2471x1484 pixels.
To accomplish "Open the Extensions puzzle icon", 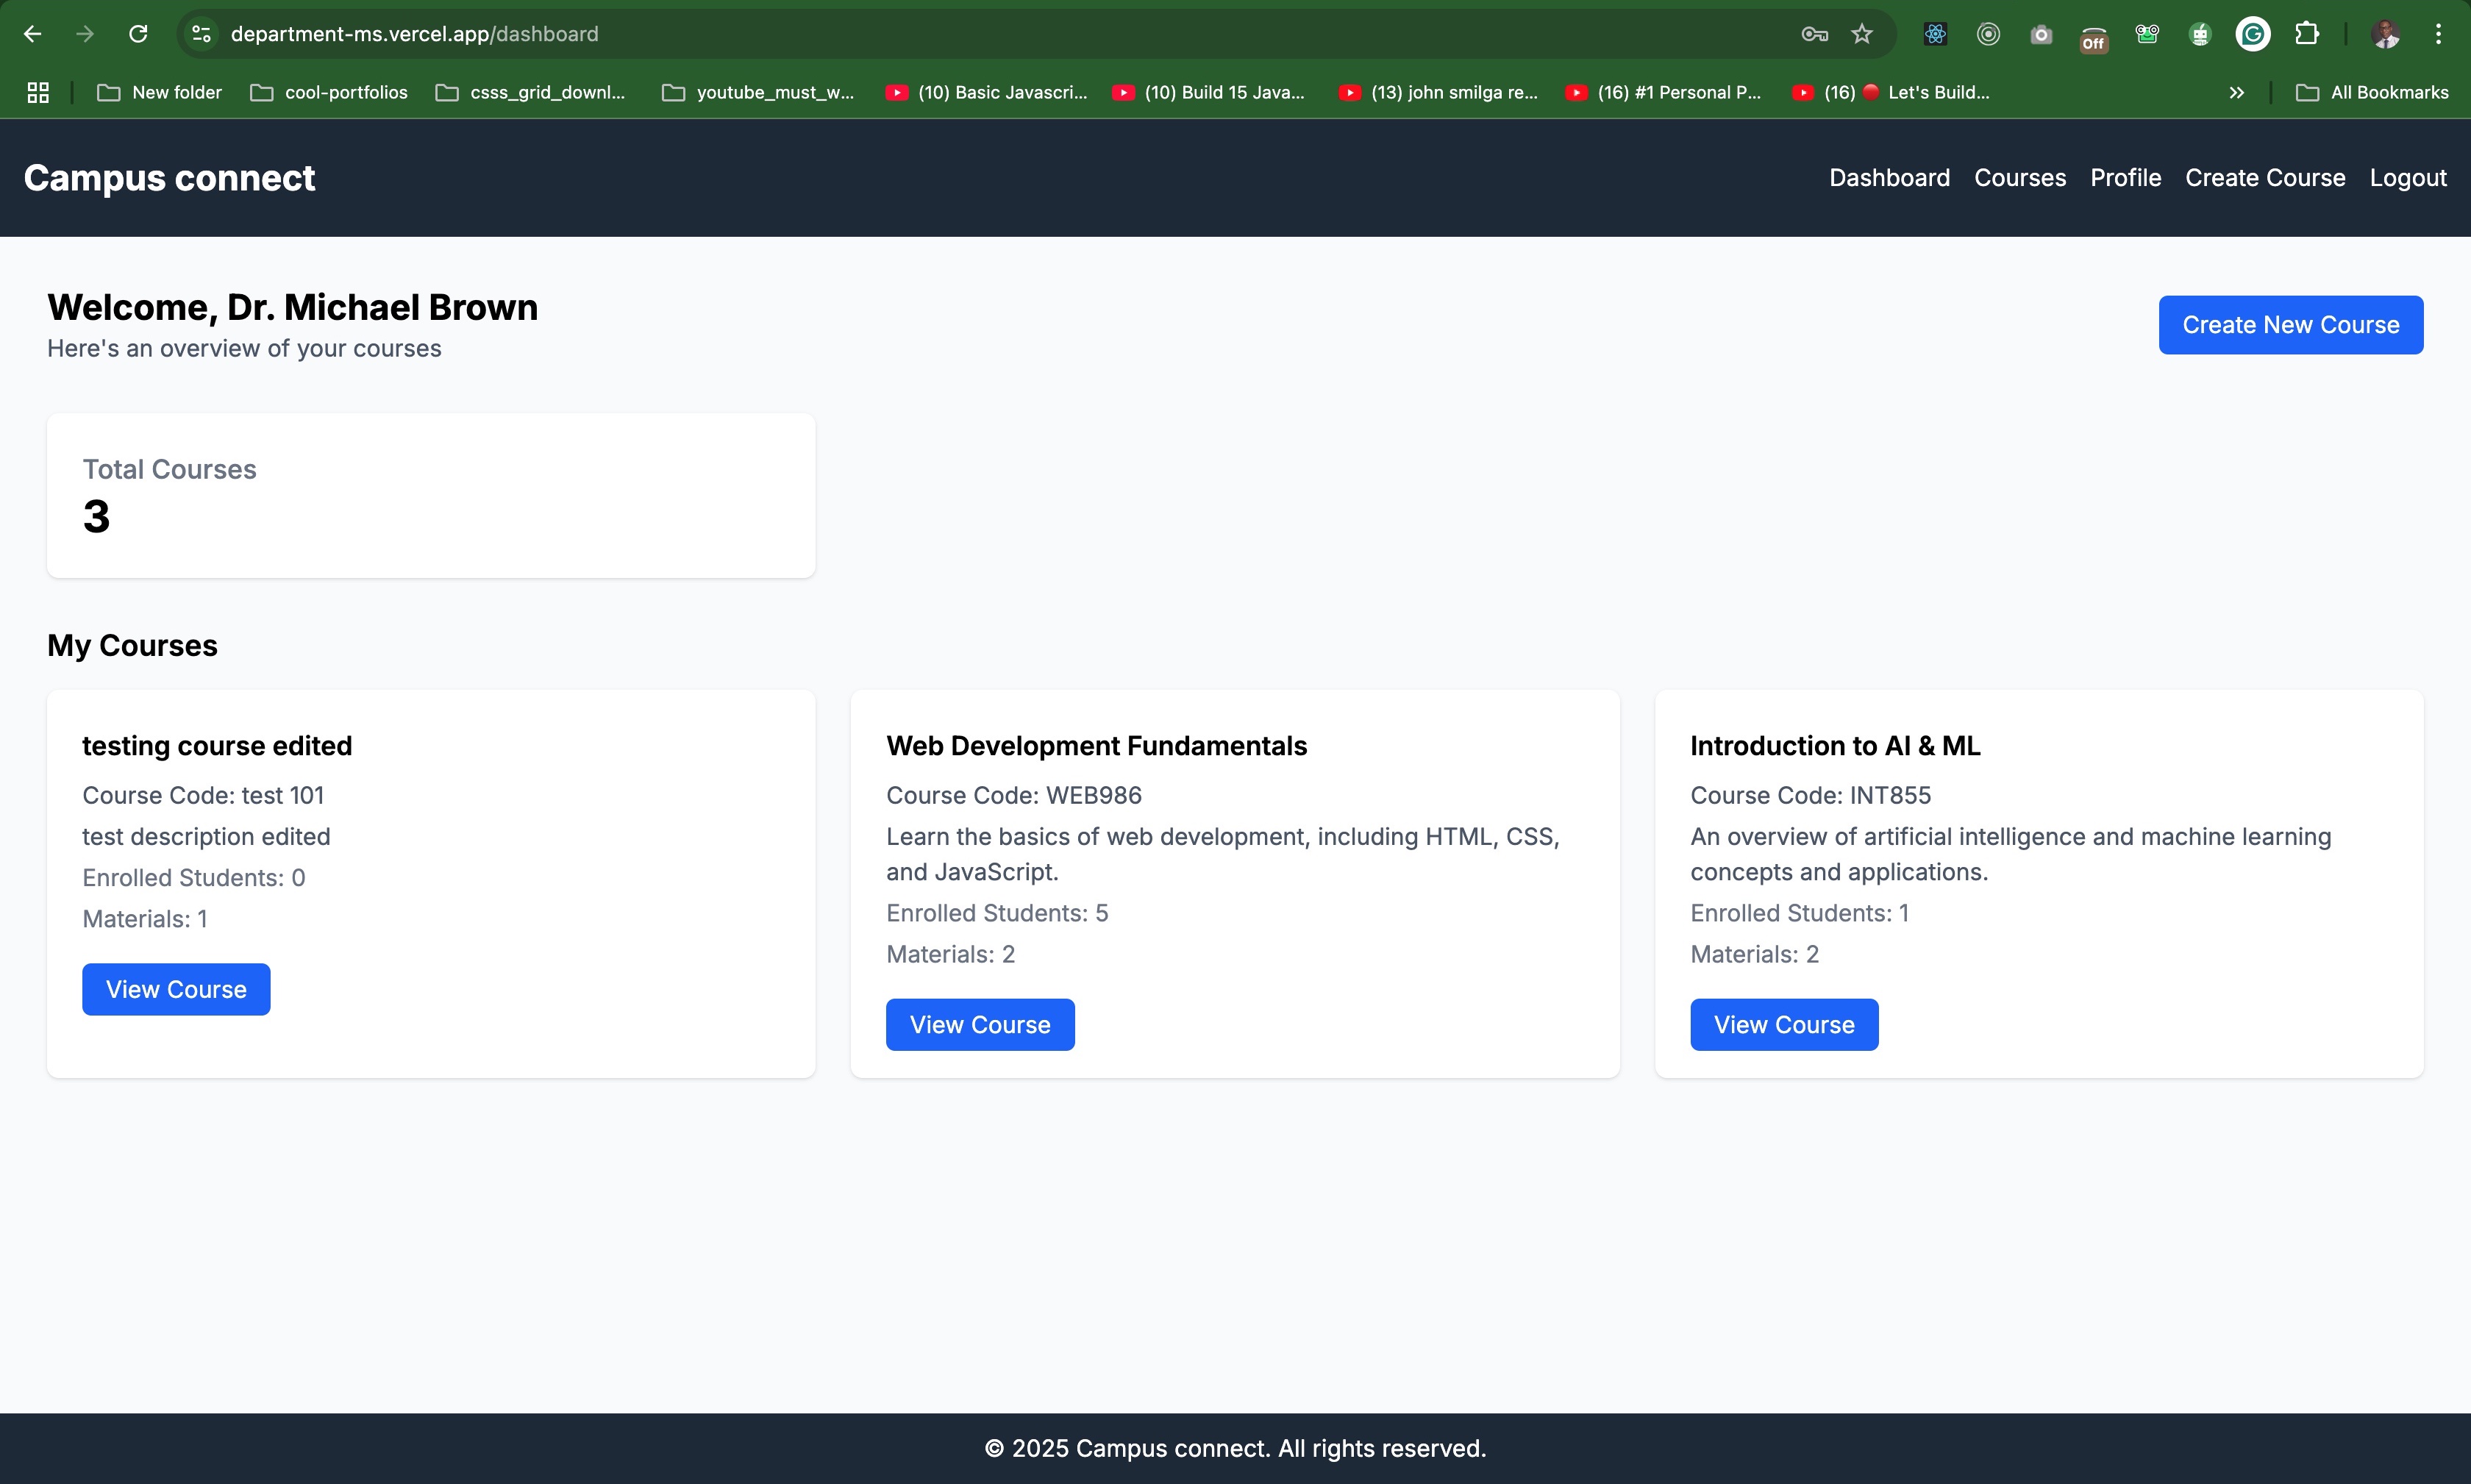I will tap(2306, 34).
